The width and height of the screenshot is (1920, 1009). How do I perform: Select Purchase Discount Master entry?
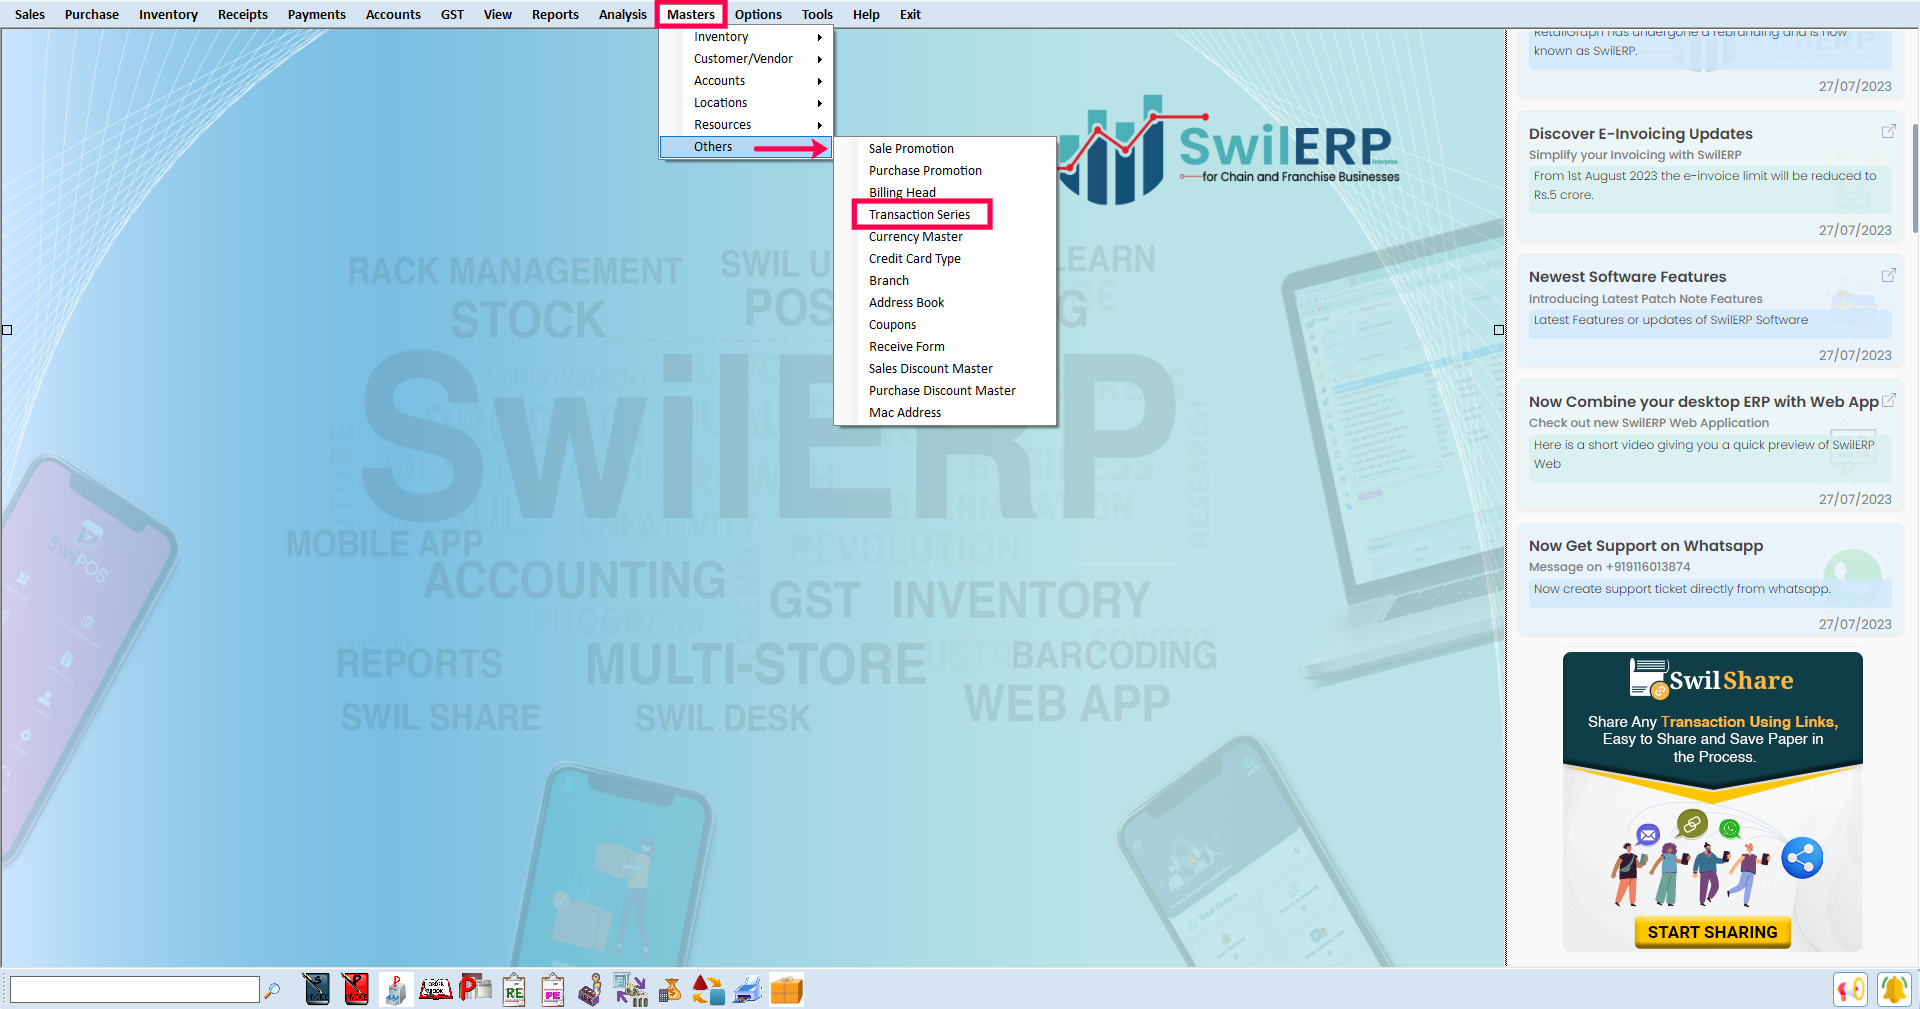click(x=945, y=391)
